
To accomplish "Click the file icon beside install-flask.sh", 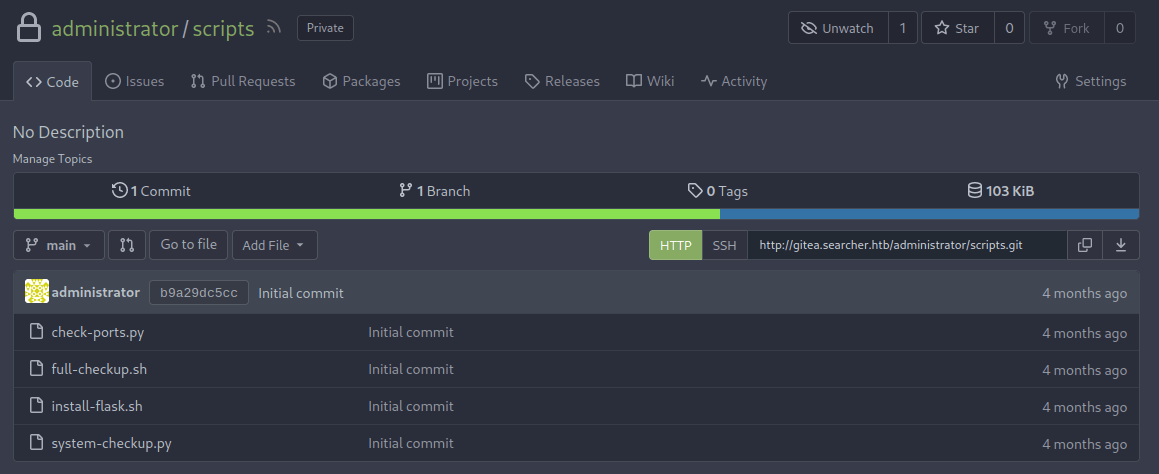I will (36, 406).
